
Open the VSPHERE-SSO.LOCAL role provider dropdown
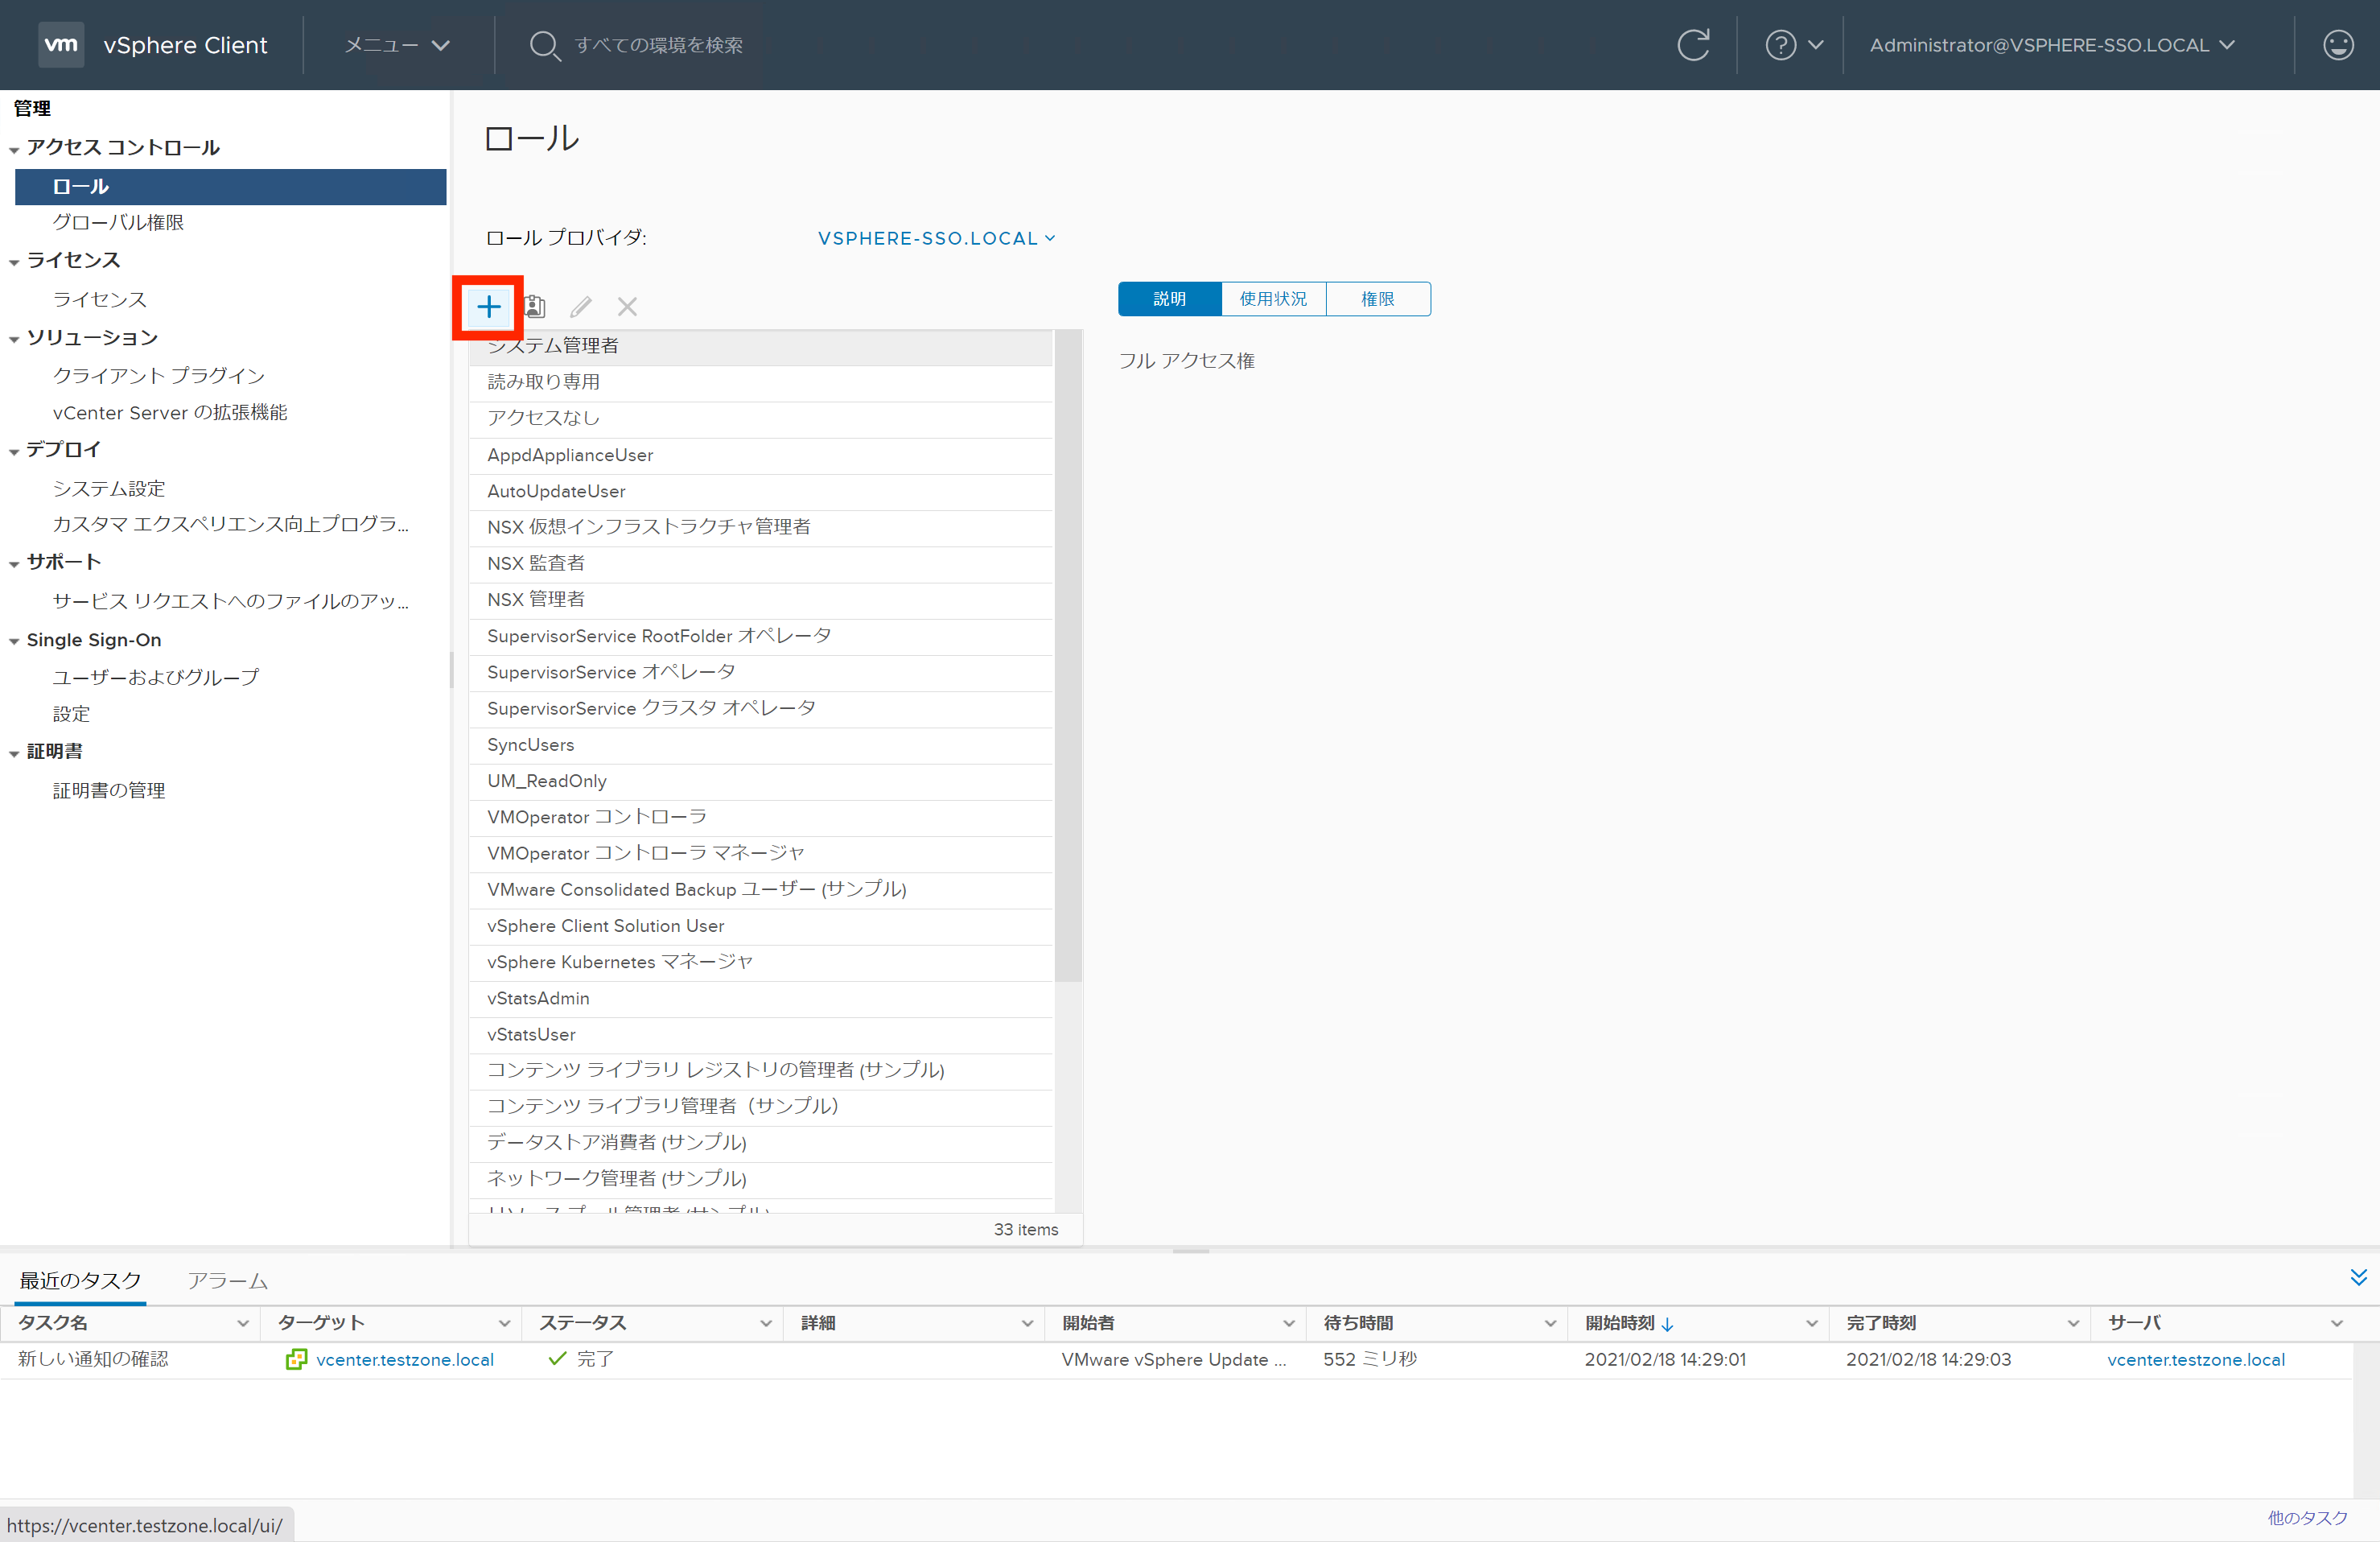coord(937,238)
